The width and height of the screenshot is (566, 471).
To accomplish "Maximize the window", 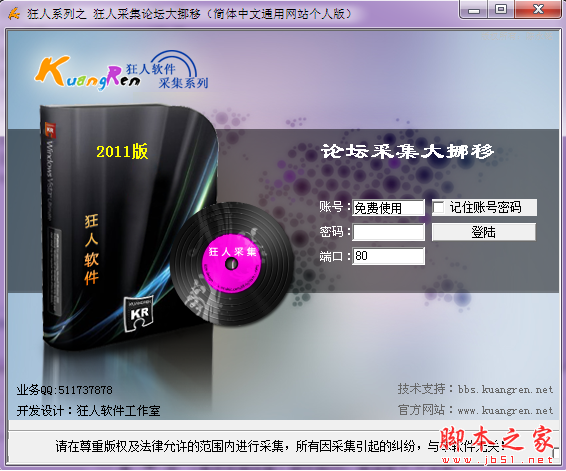I will [x=501, y=9].
